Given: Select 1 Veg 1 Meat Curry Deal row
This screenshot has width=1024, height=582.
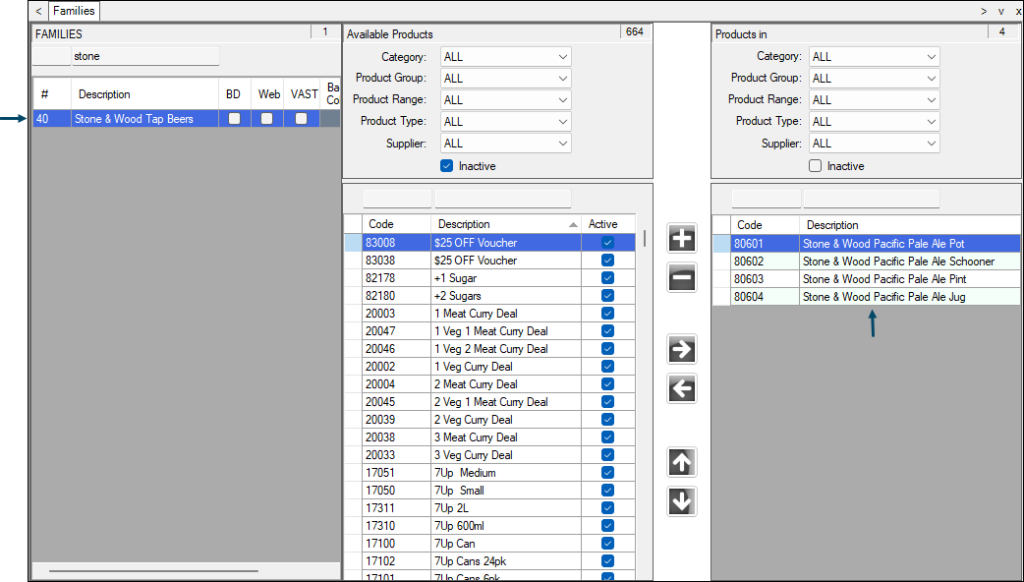Looking at the screenshot, I should pos(490,331).
